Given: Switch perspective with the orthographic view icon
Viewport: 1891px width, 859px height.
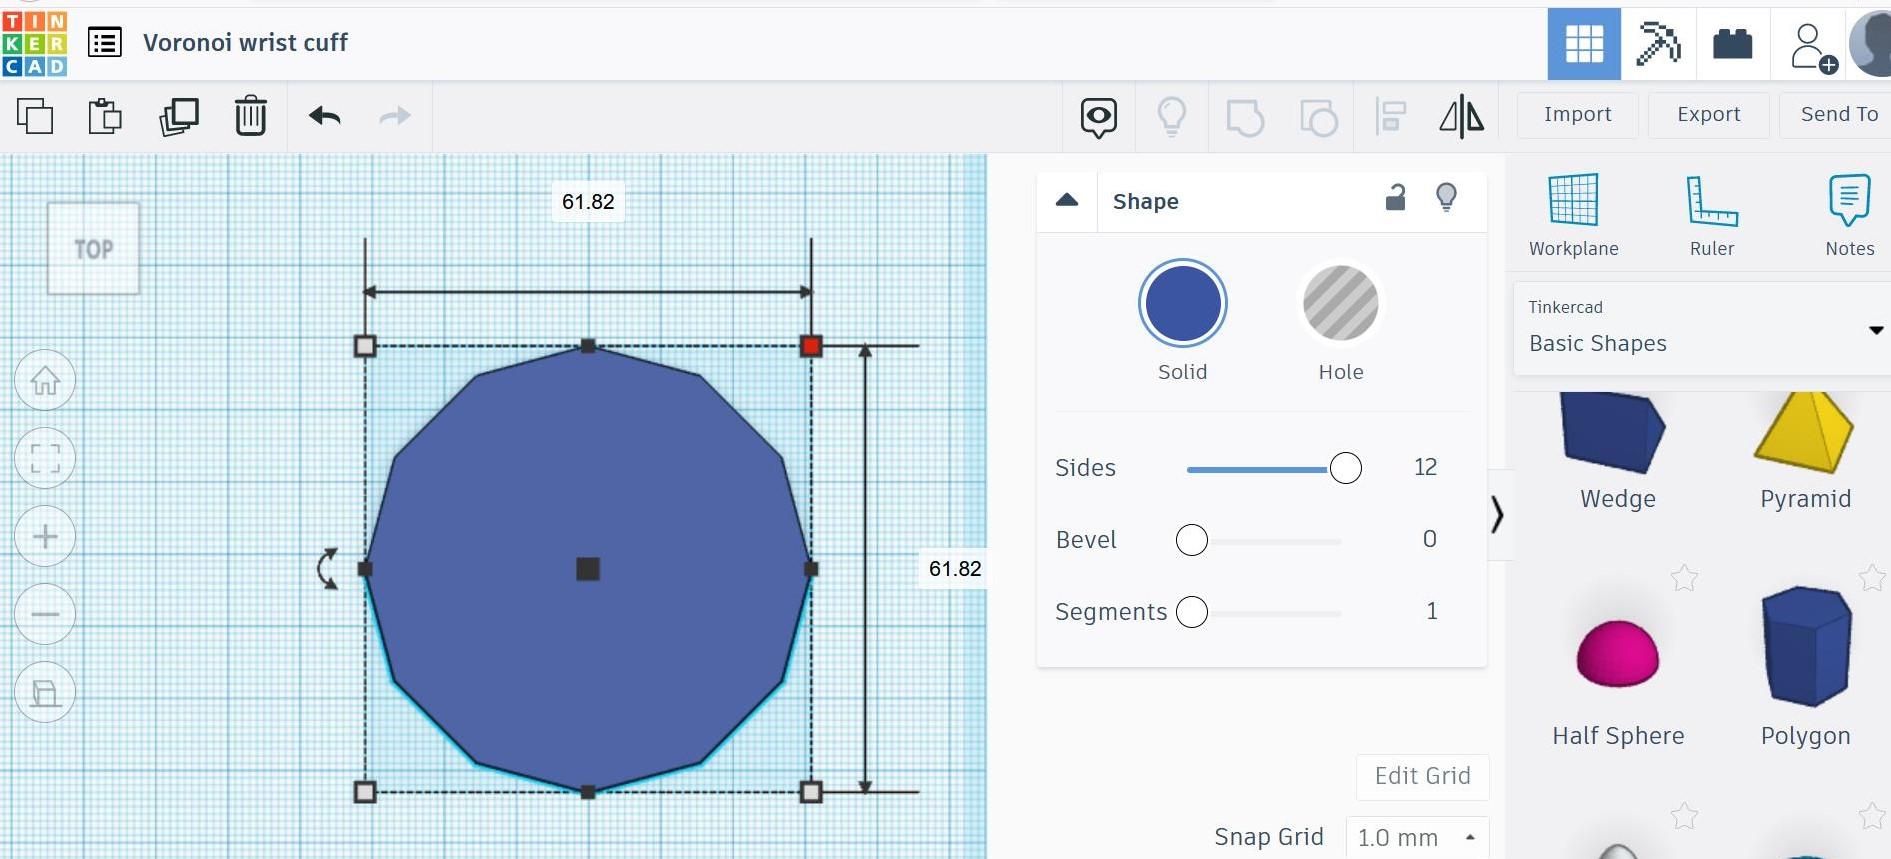Looking at the screenshot, I should (x=45, y=692).
